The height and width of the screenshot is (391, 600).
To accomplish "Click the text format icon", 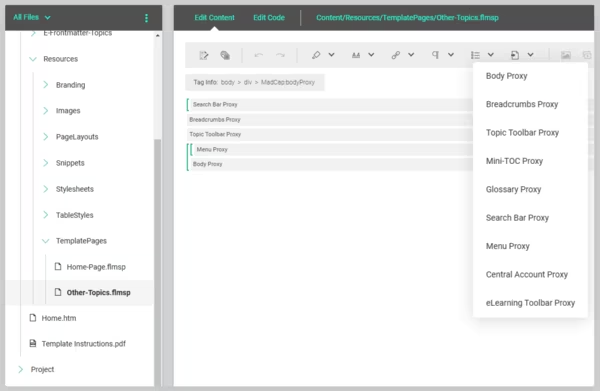I will pyautogui.click(x=356, y=55).
